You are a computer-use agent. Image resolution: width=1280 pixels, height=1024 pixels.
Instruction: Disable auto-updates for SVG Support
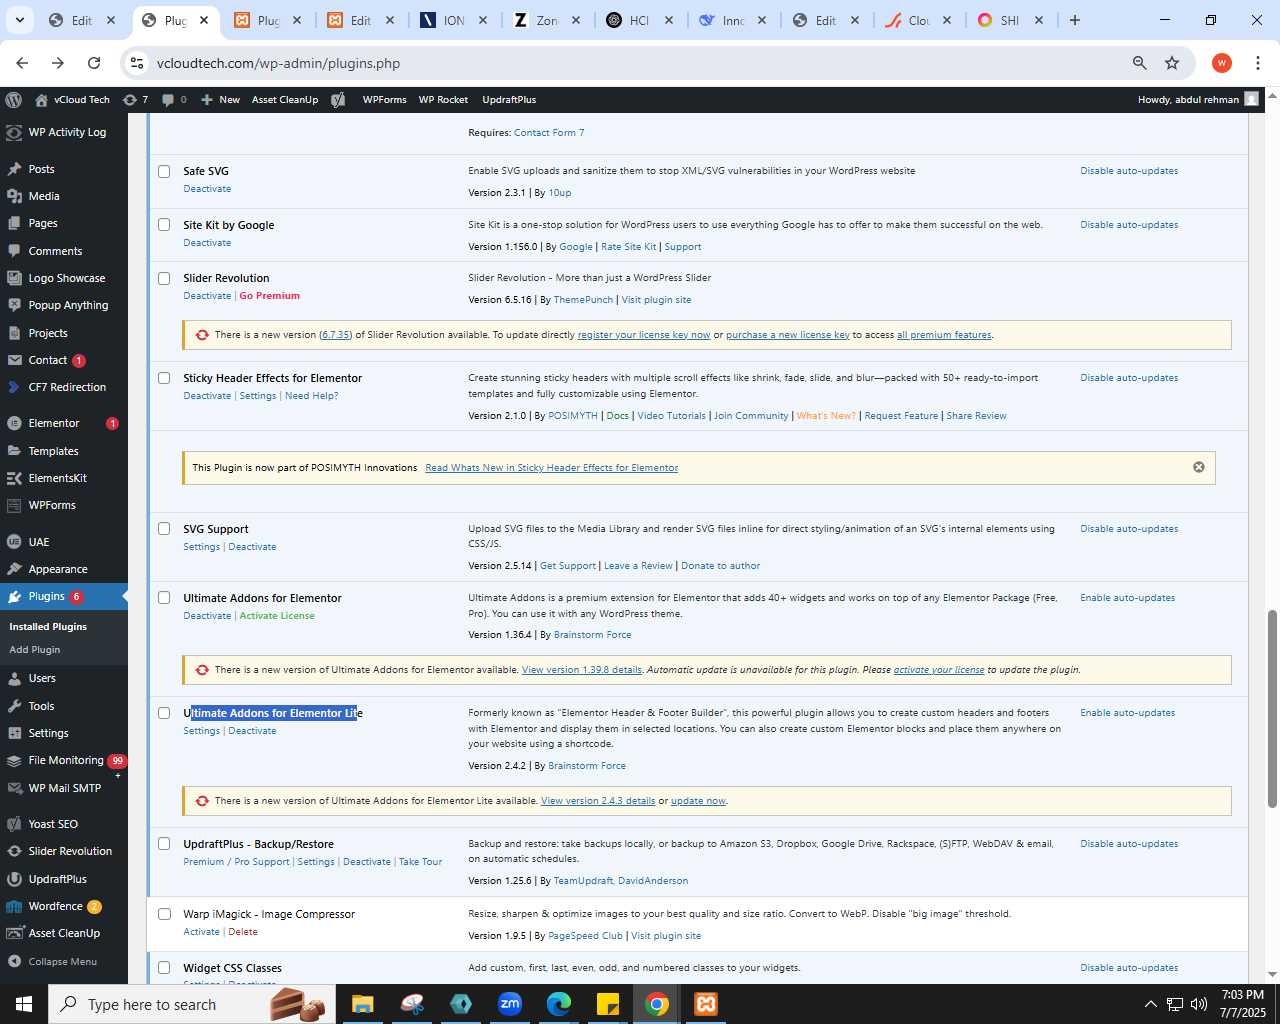click(1129, 529)
